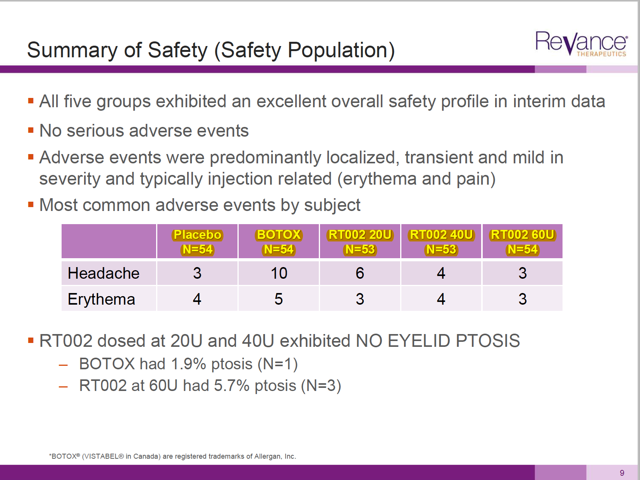Image resolution: width=640 pixels, height=480 pixels.
Task: Click the Erythema value 3 under RT002 60U
Action: 522,299
